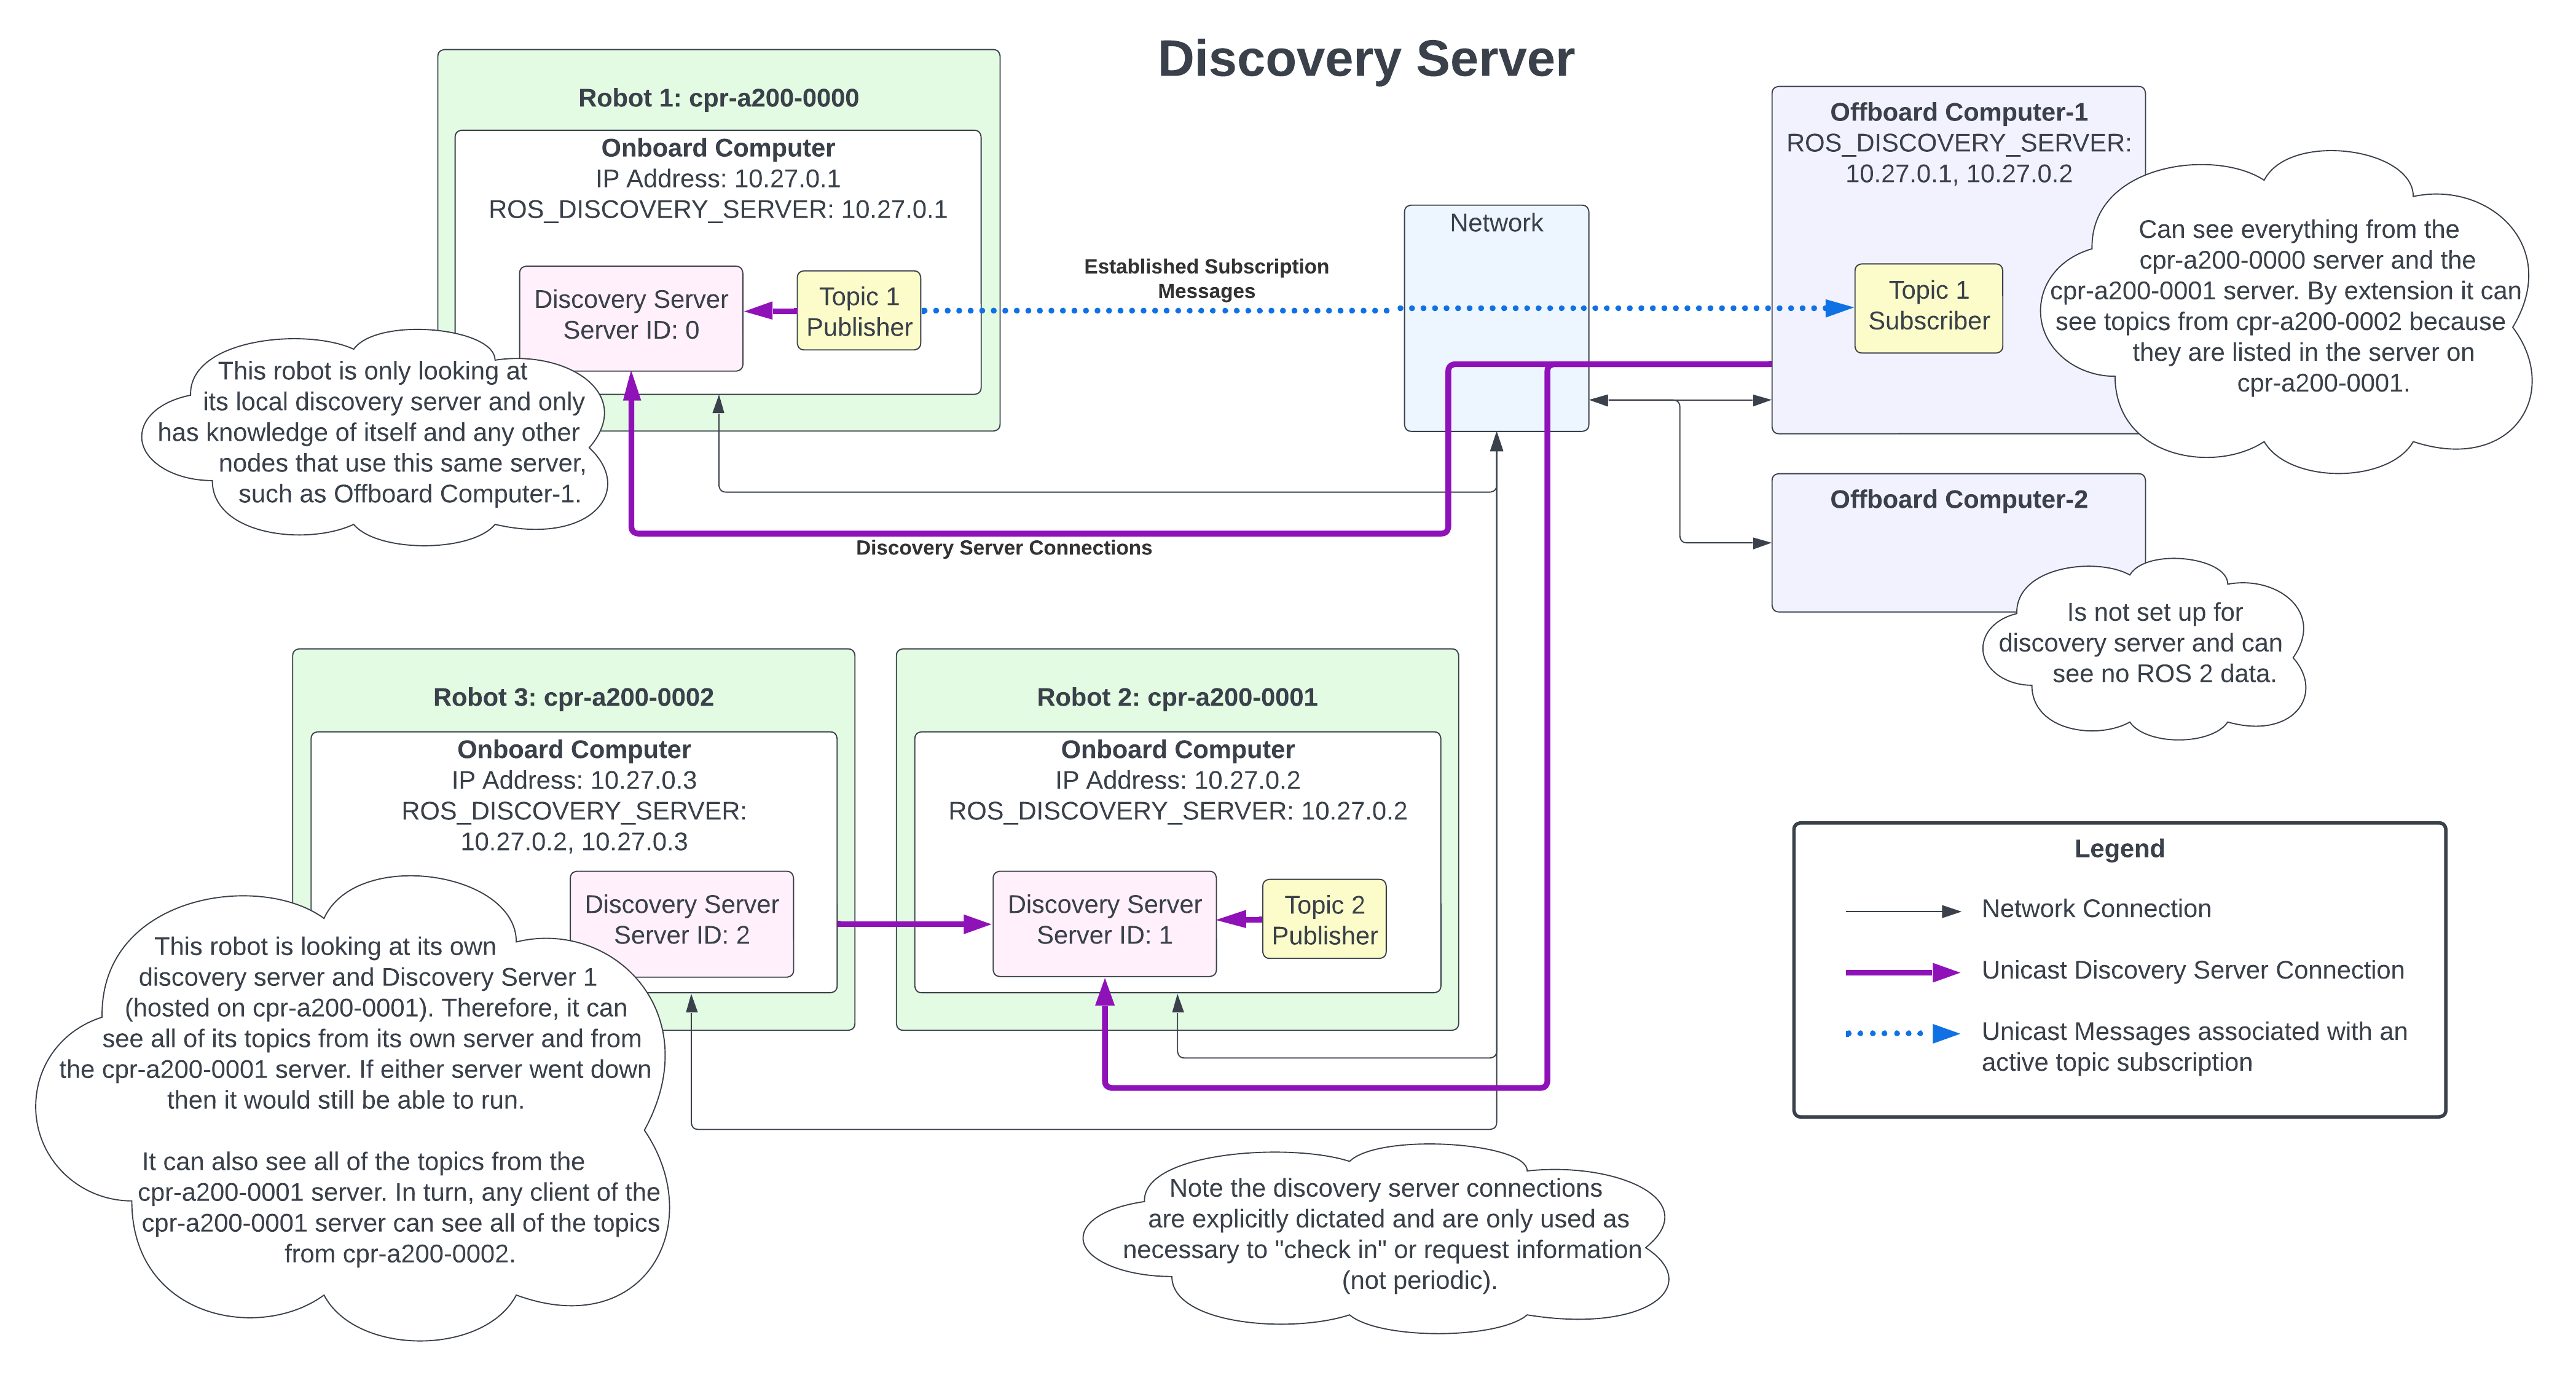Click the Discovery Server Connections label

pyautogui.click(x=1003, y=548)
